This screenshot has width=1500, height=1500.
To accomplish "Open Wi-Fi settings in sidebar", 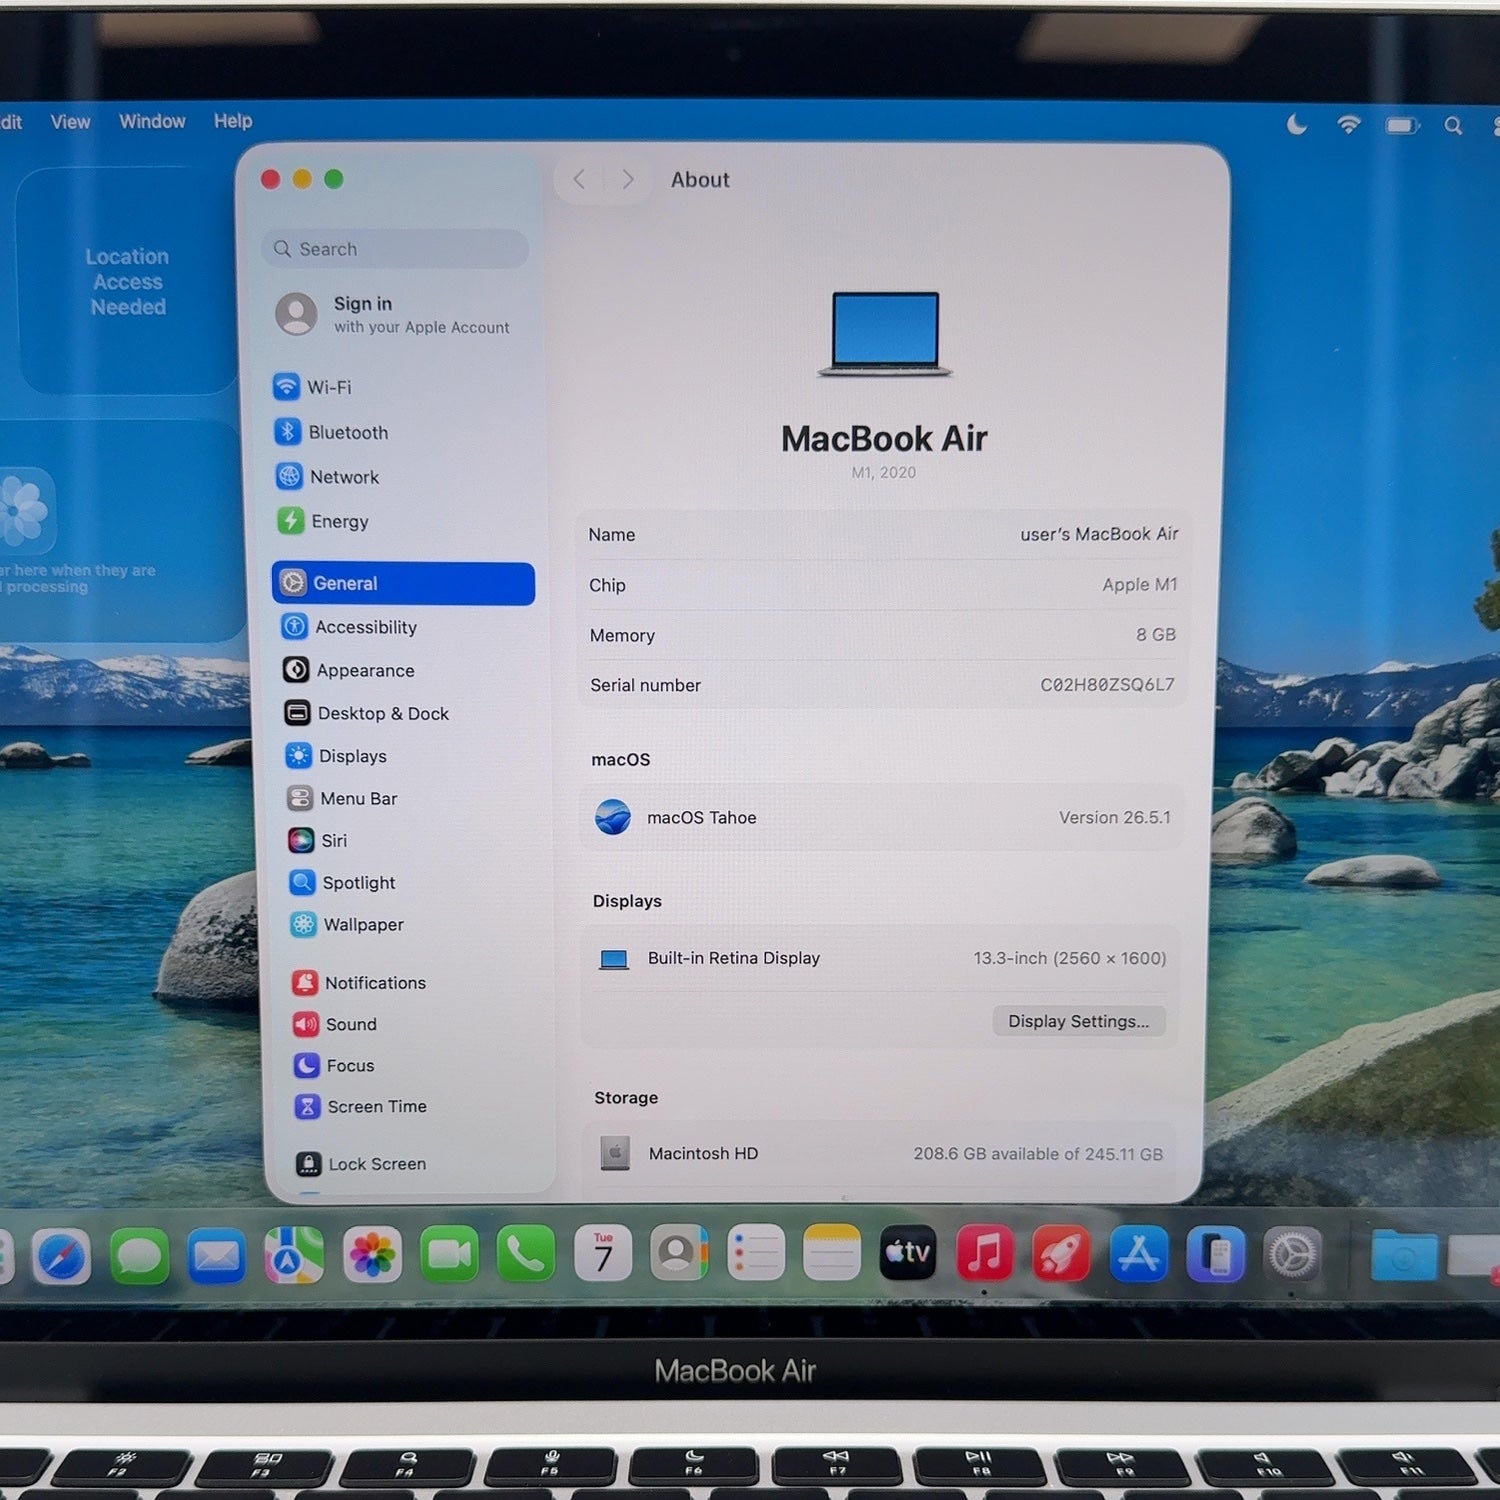I will click(x=312, y=387).
